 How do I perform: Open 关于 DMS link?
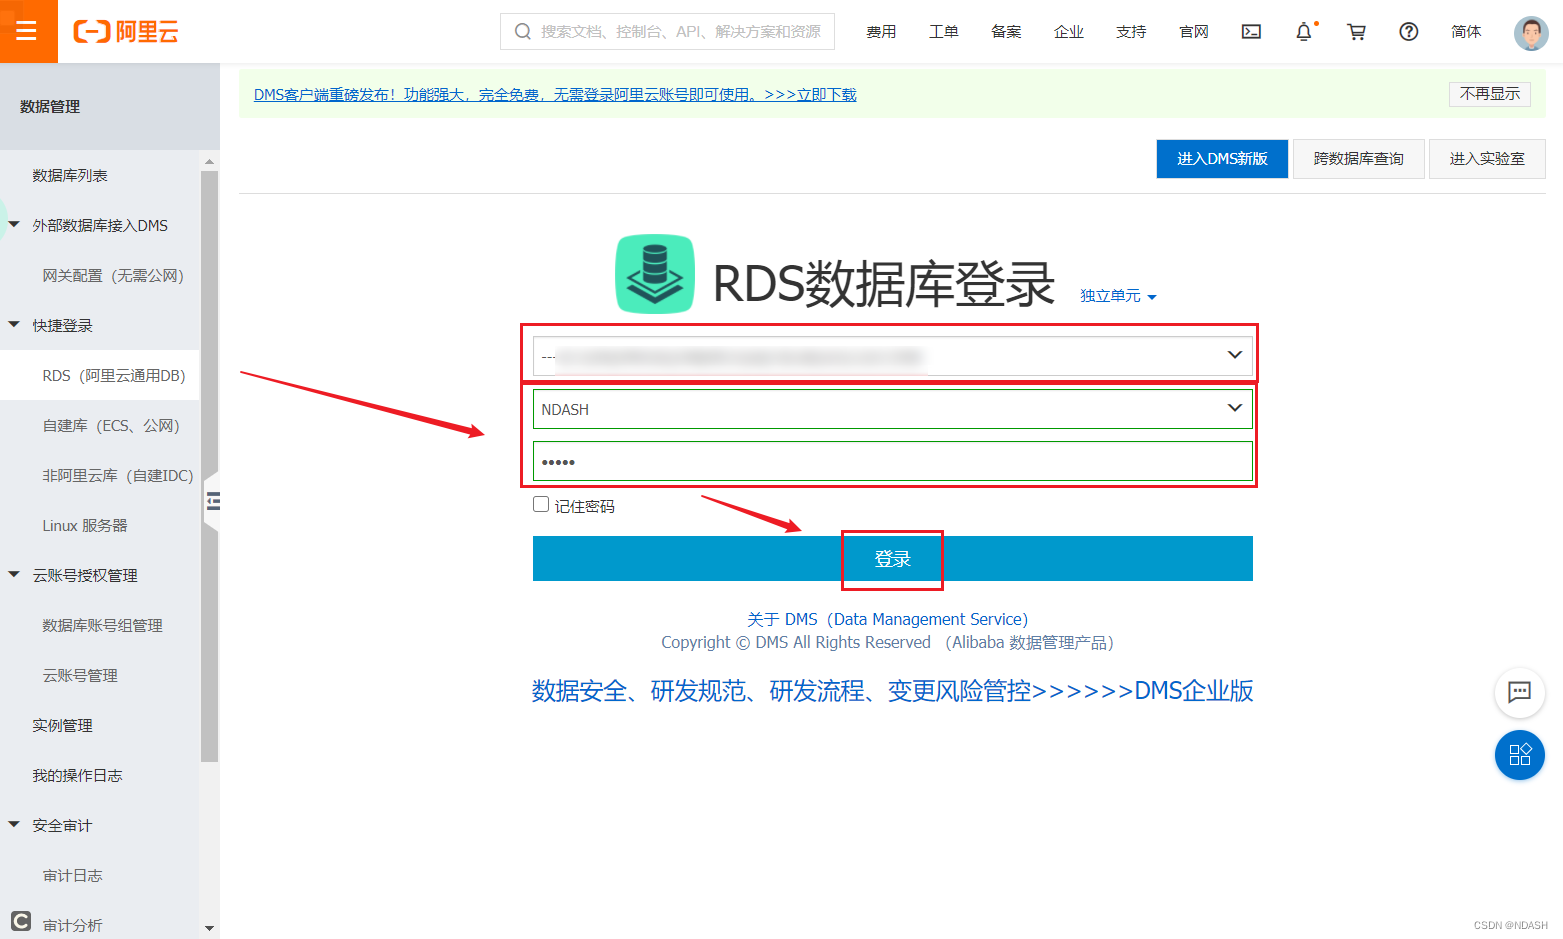(x=887, y=619)
